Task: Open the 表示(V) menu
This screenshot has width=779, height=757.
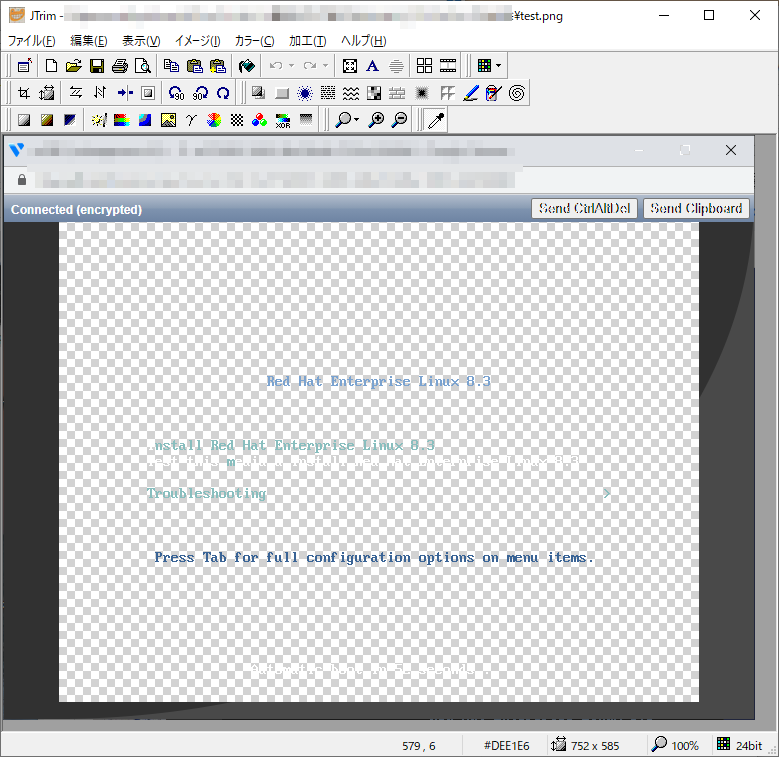Action: tap(142, 41)
